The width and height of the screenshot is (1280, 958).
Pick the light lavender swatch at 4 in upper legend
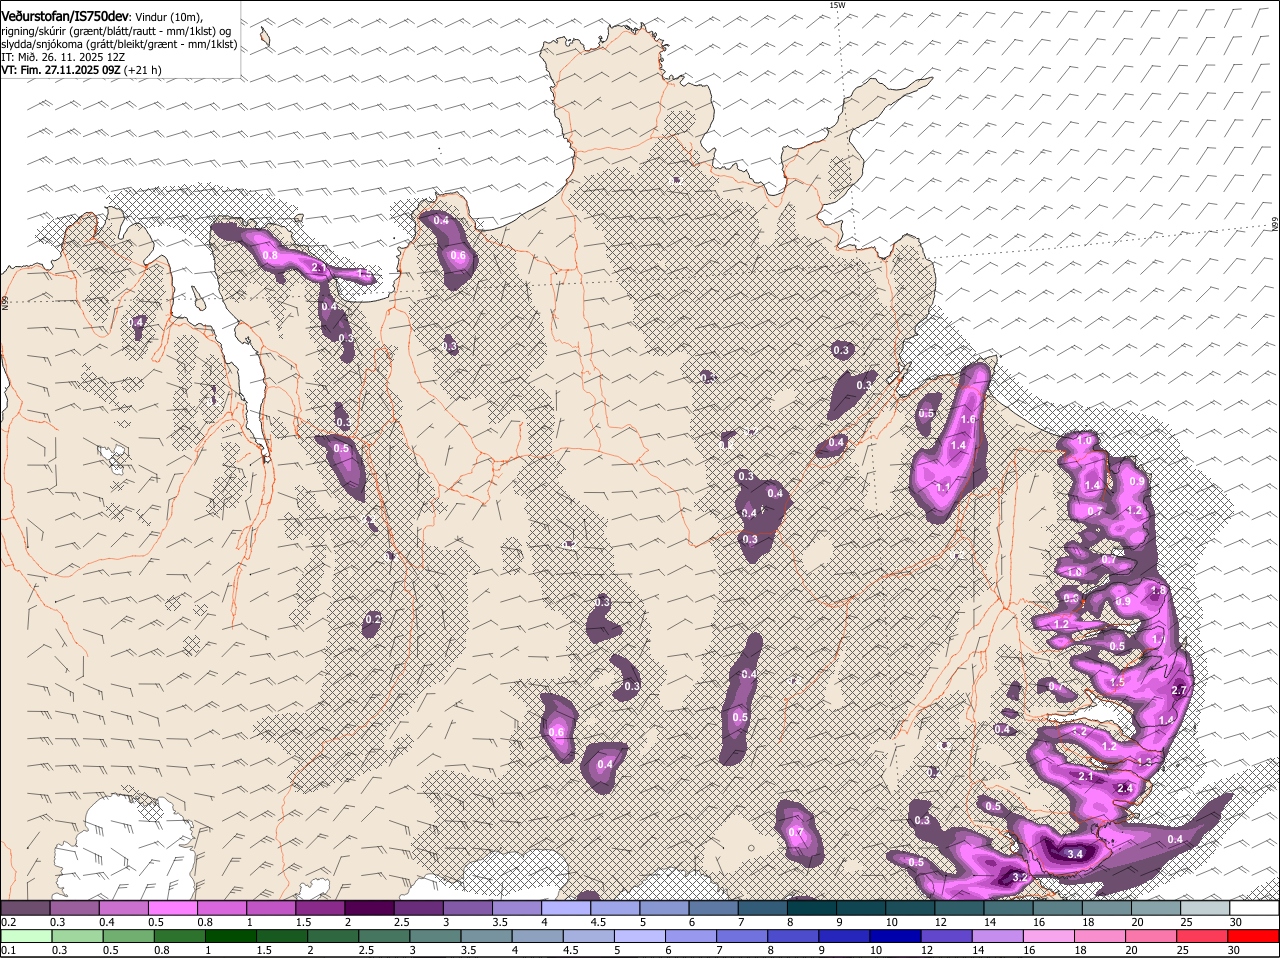(567, 908)
